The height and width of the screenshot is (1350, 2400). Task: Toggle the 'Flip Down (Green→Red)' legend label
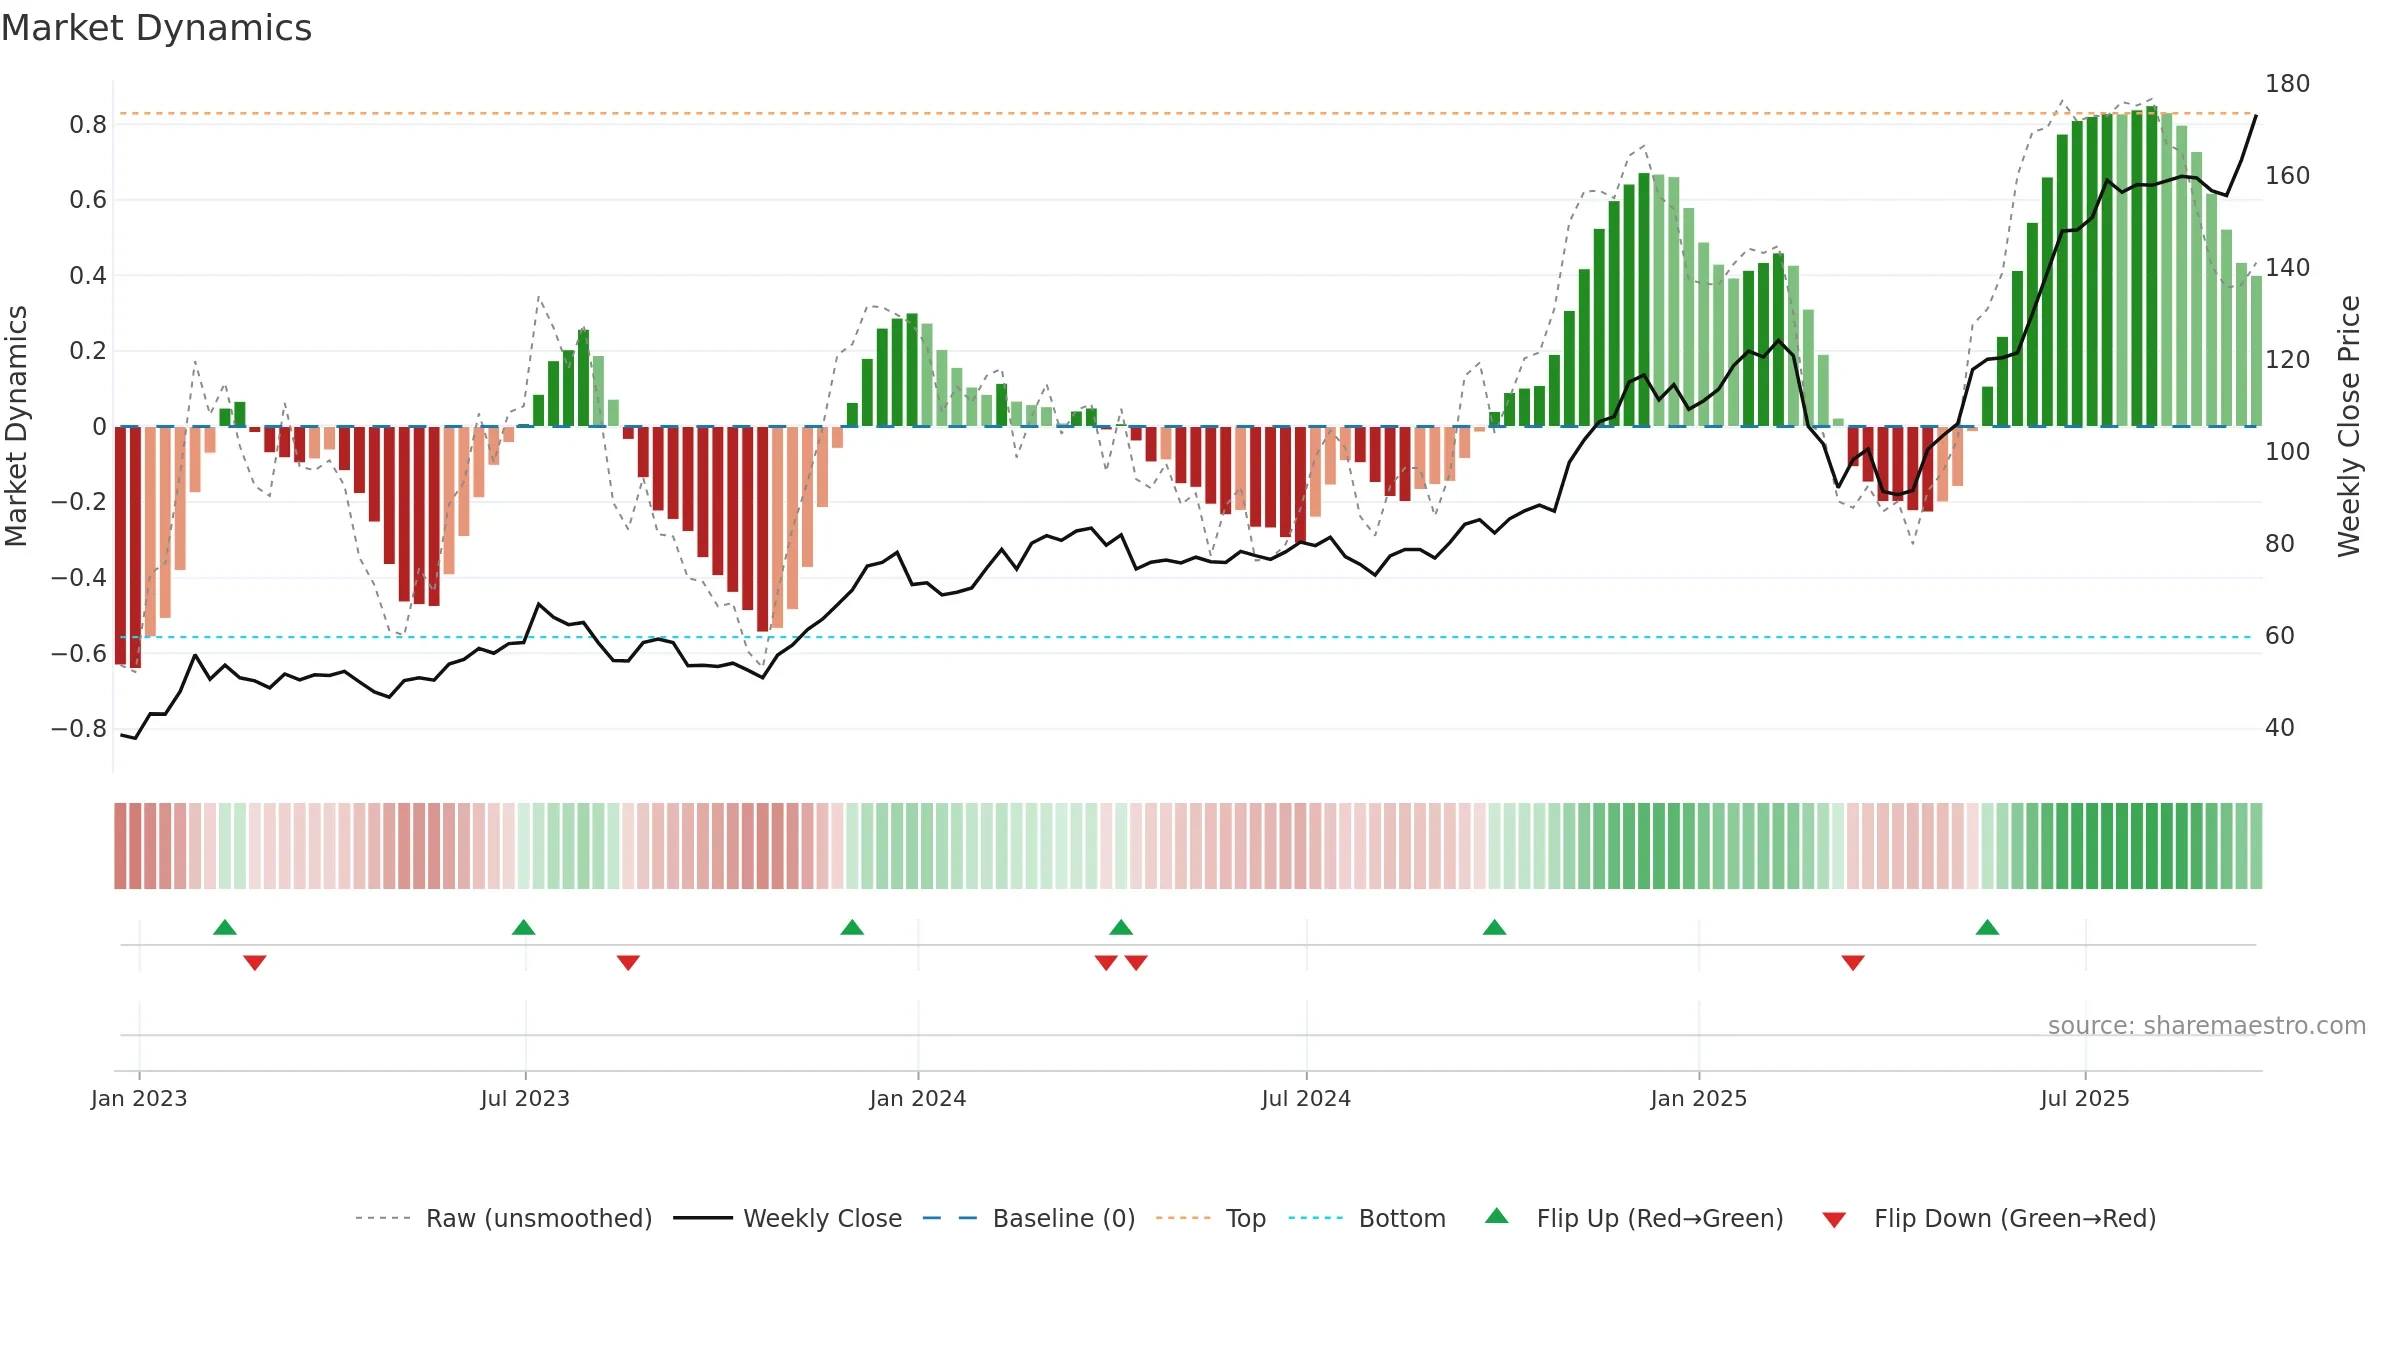point(2015,1218)
